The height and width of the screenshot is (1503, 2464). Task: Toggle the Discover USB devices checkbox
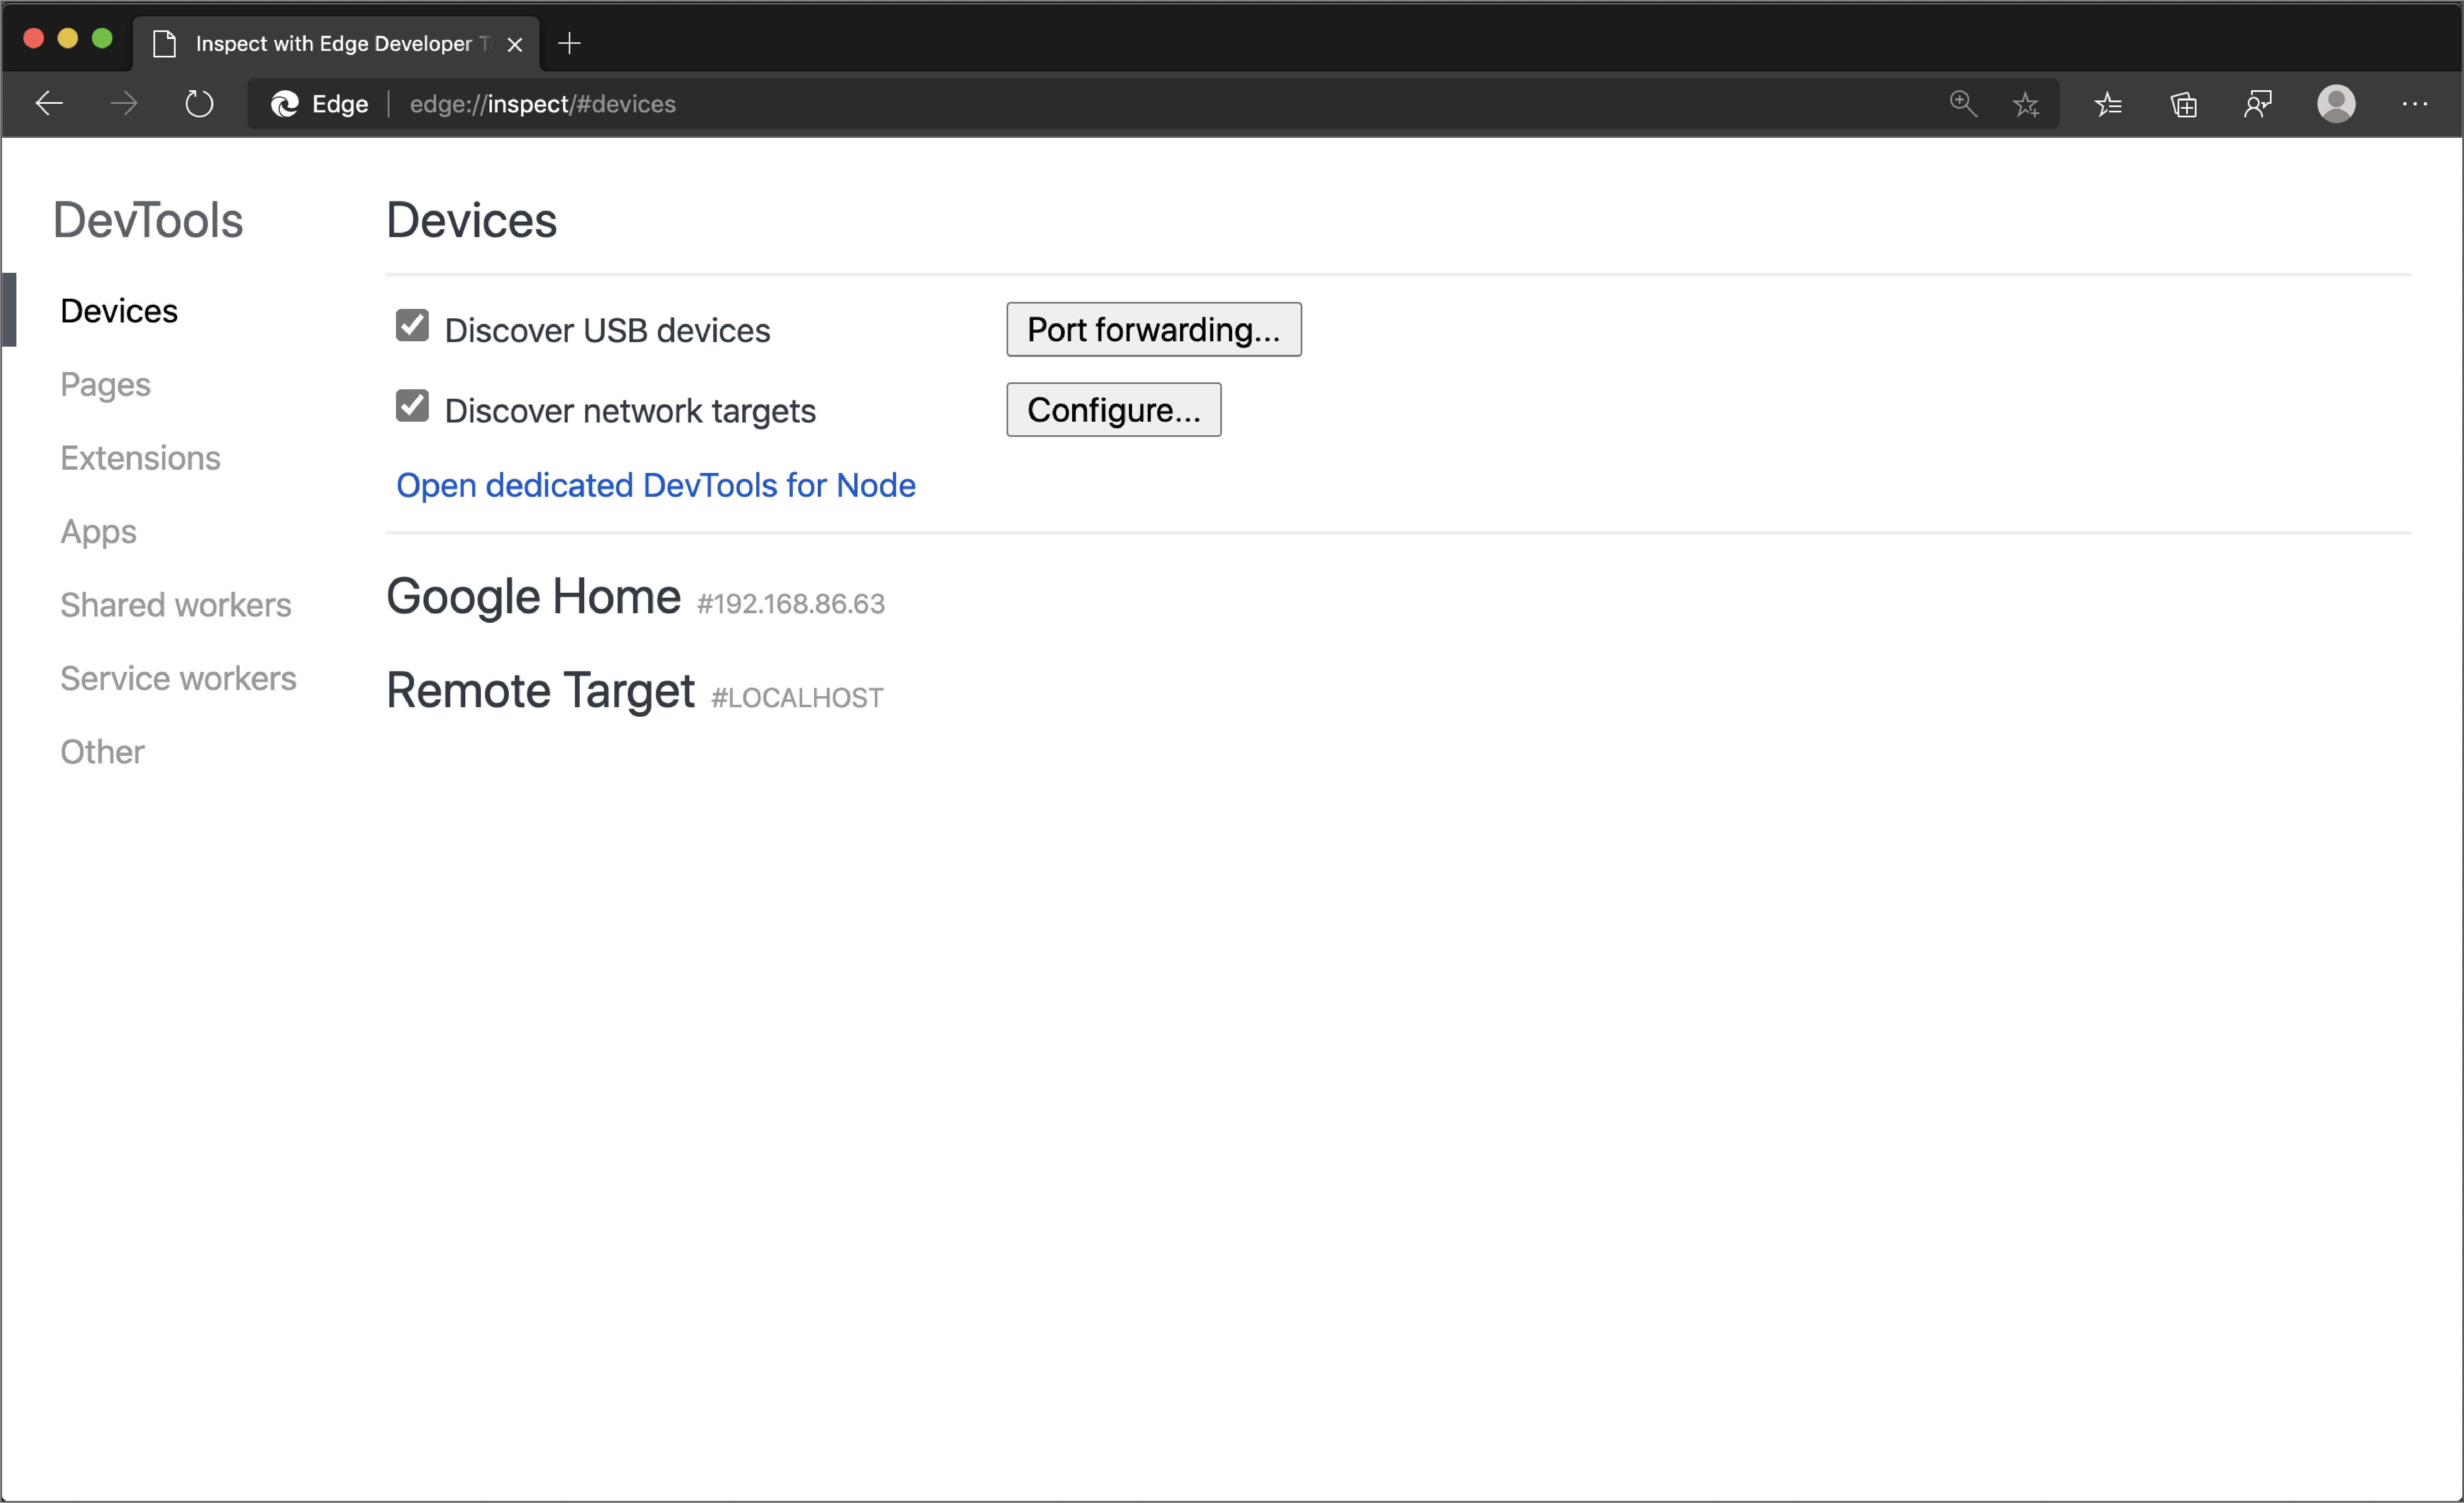[x=412, y=329]
